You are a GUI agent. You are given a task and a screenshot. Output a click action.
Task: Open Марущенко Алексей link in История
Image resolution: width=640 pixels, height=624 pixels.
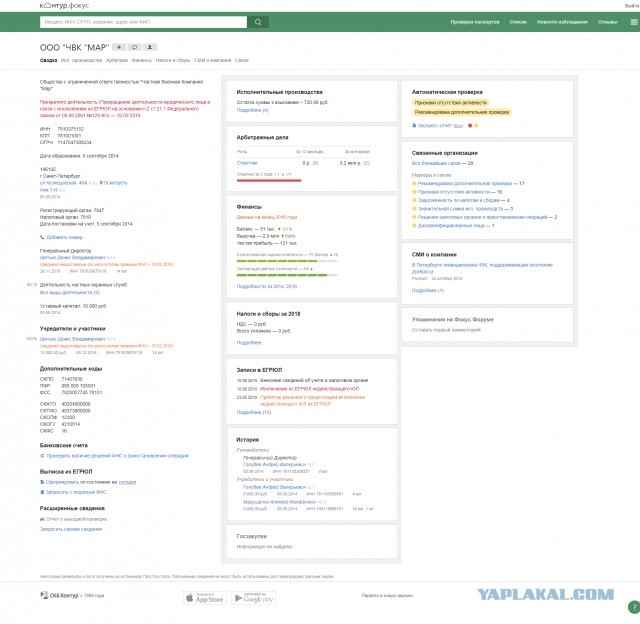click(280, 502)
